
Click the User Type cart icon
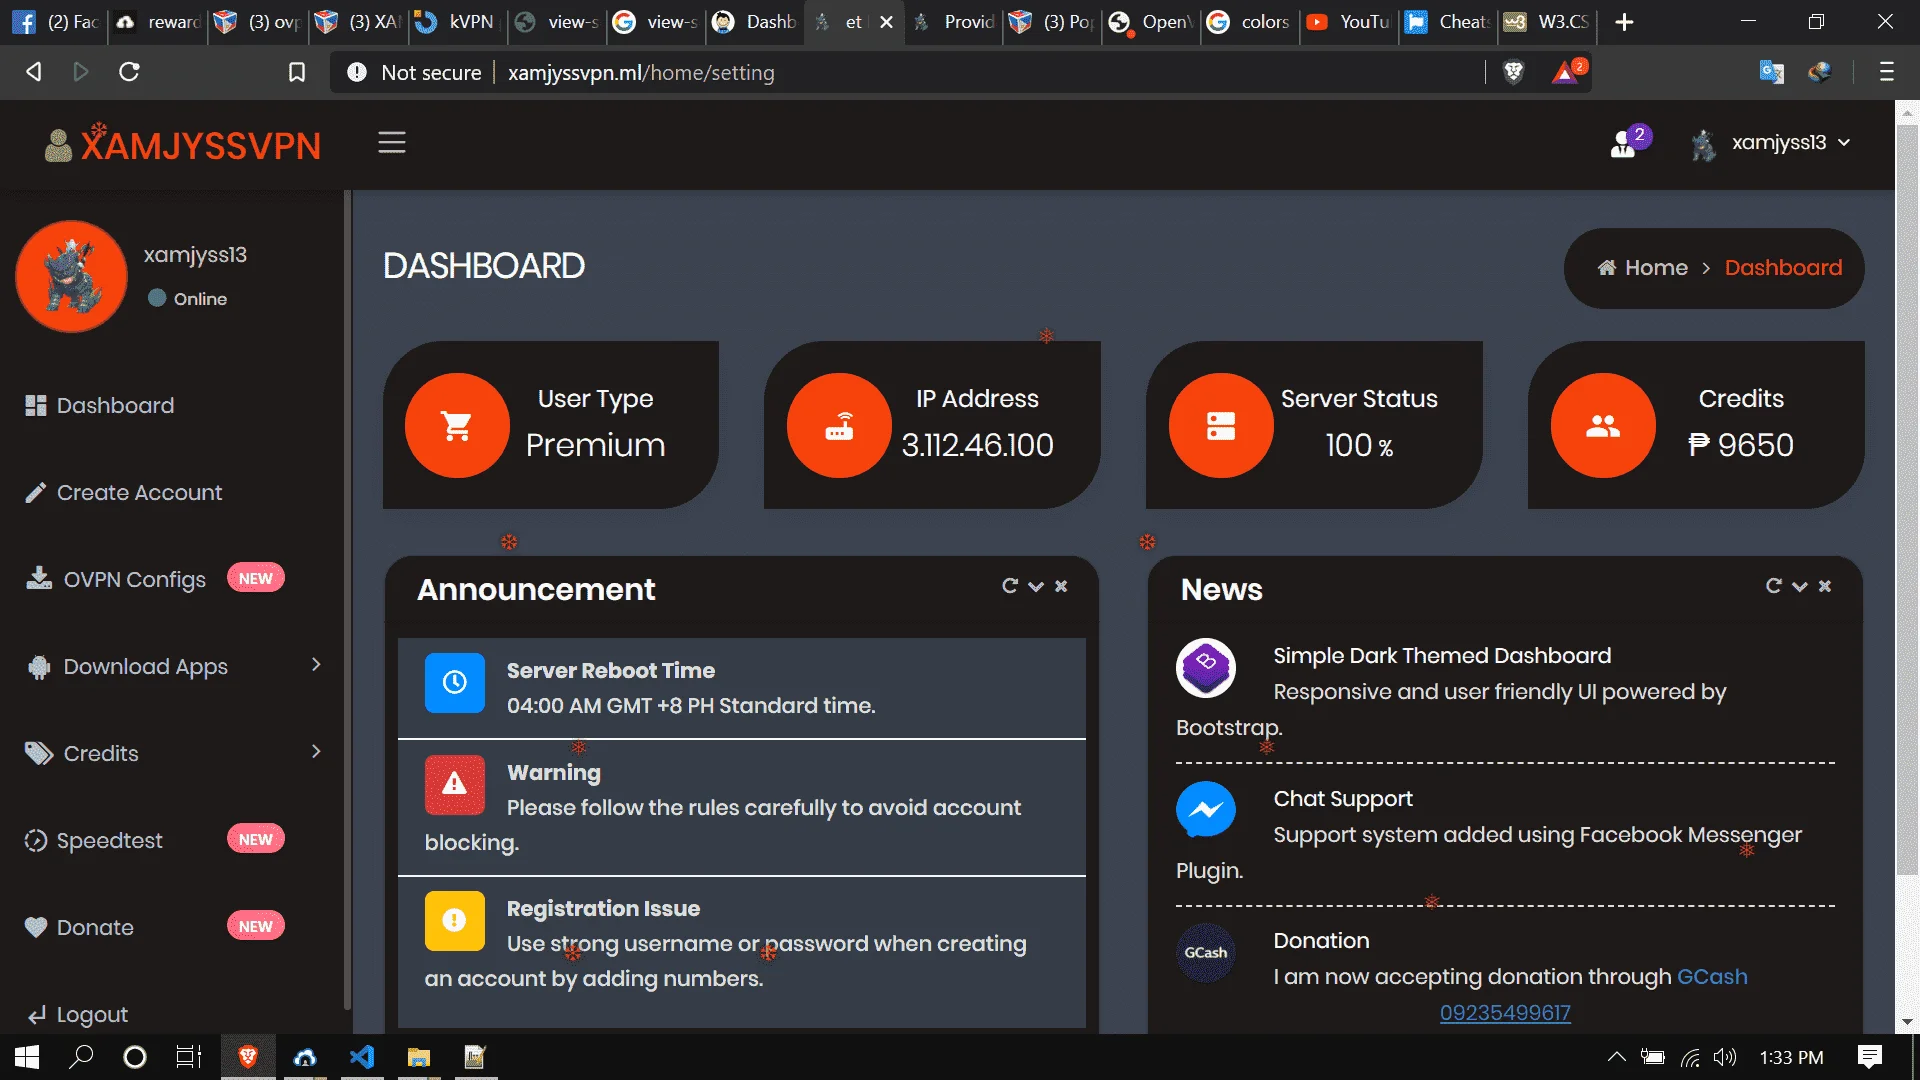457,426
